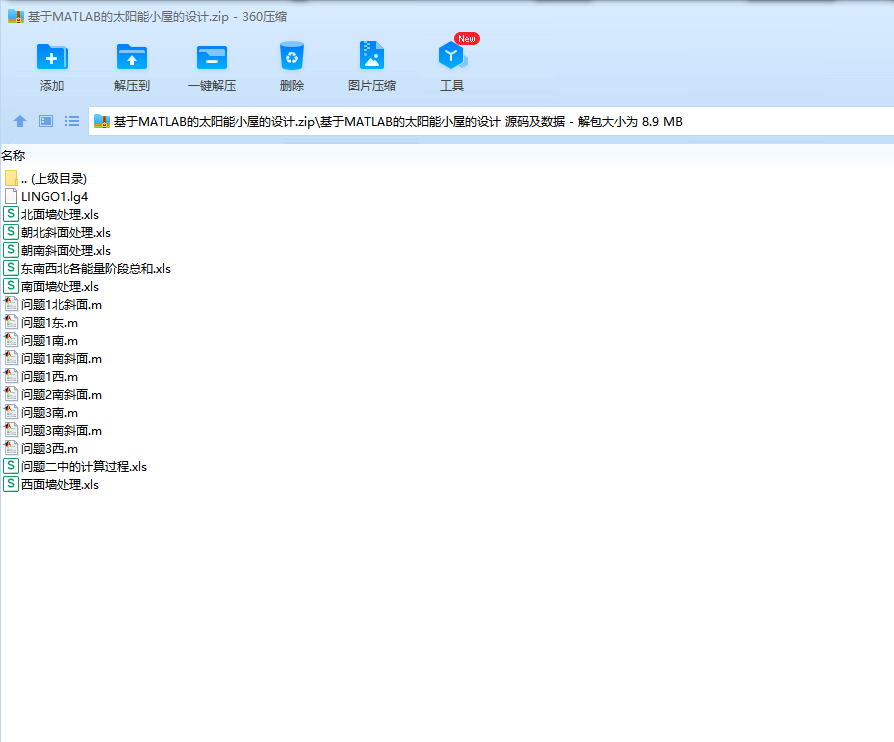The width and height of the screenshot is (894, 742).
Task: Select file 问题3南.m
Action: coord(41,412)
